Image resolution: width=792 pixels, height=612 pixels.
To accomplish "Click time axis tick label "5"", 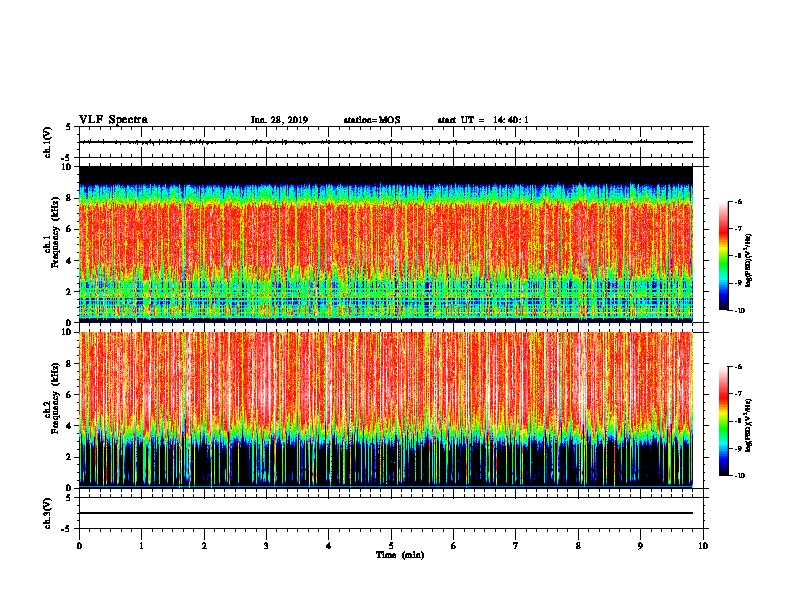I will pos(391,546).
